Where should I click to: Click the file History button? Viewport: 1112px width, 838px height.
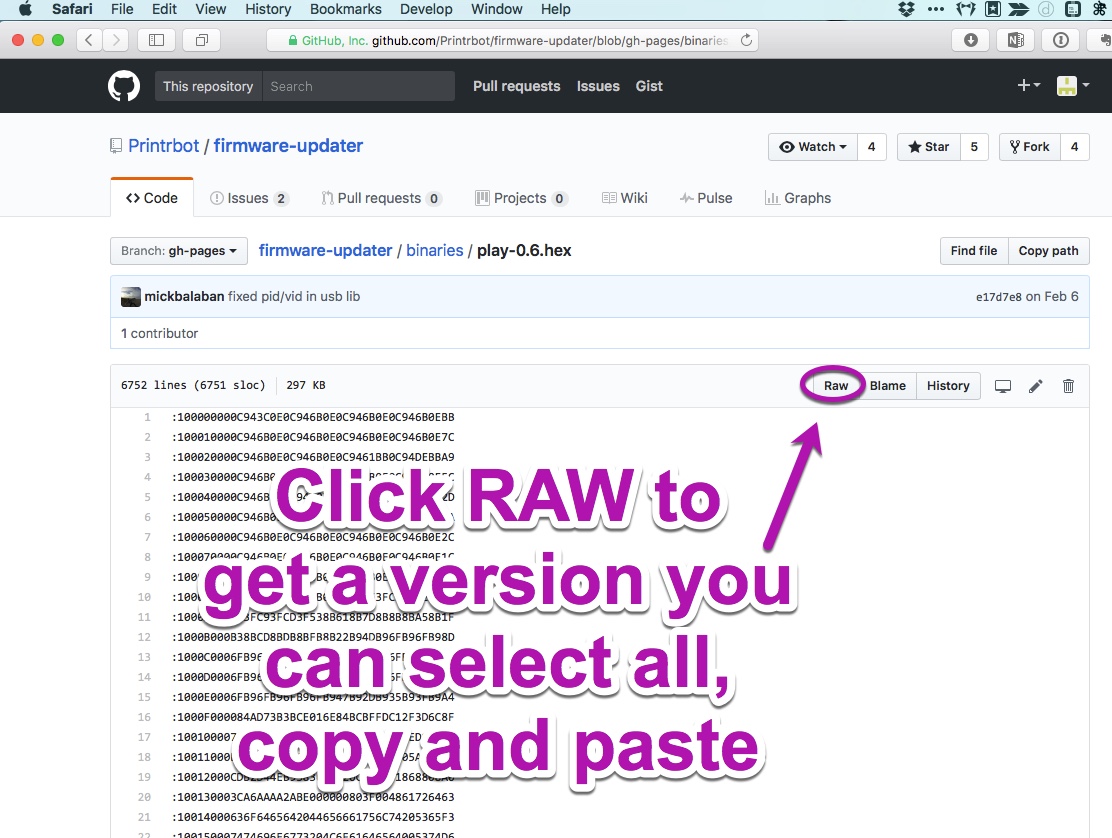948,386
